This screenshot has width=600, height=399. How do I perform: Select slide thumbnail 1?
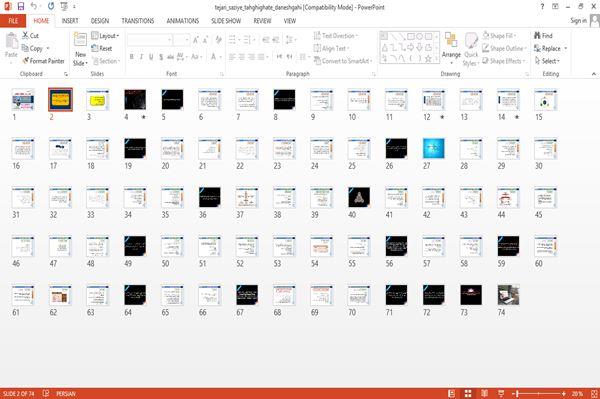coord(23,100)
